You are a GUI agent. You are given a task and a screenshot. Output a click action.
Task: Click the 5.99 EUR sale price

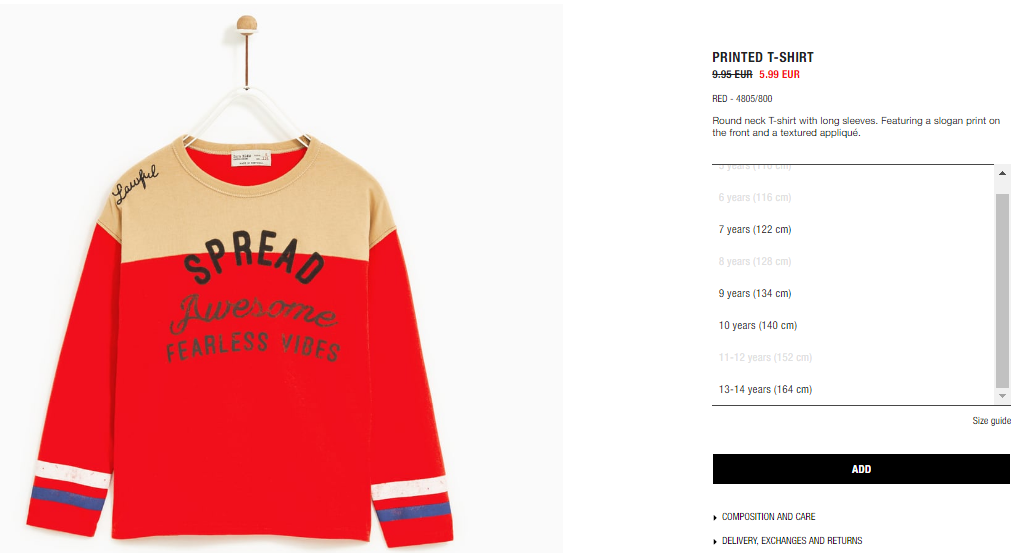point(779,74)
